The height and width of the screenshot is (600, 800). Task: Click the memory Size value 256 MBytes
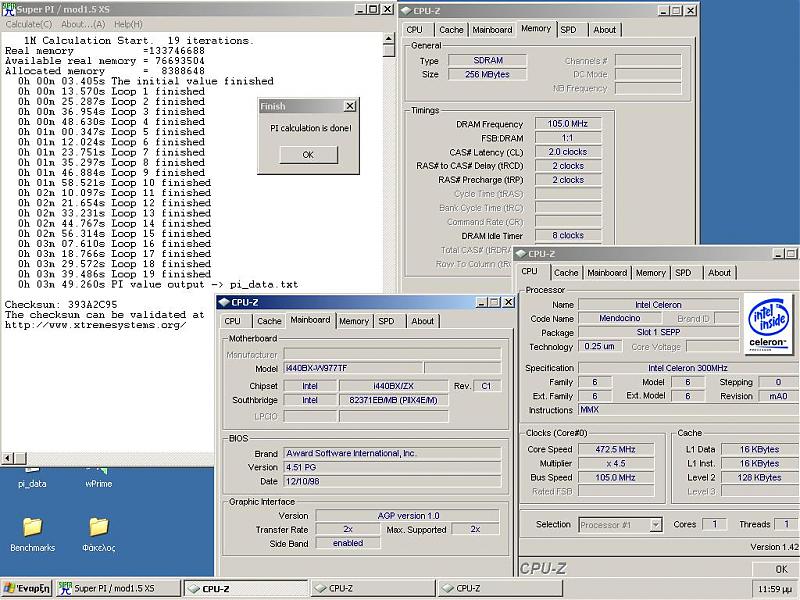(x=487, y=74)
